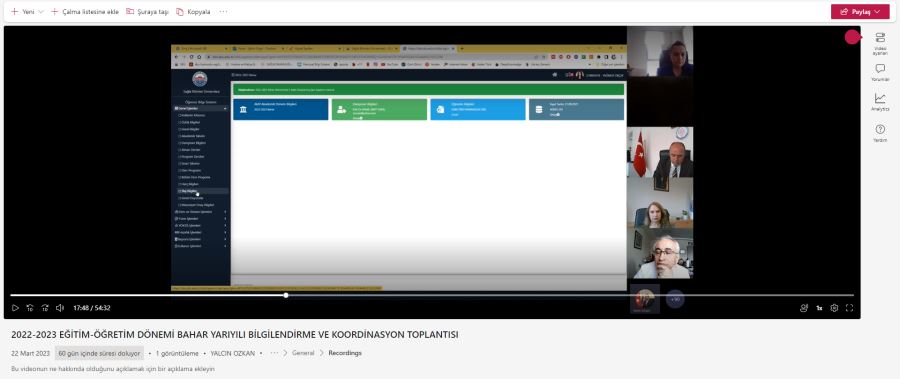The image size is (900, 379).
Task: Open toolbar more options ellipsis
Action: 223,11
